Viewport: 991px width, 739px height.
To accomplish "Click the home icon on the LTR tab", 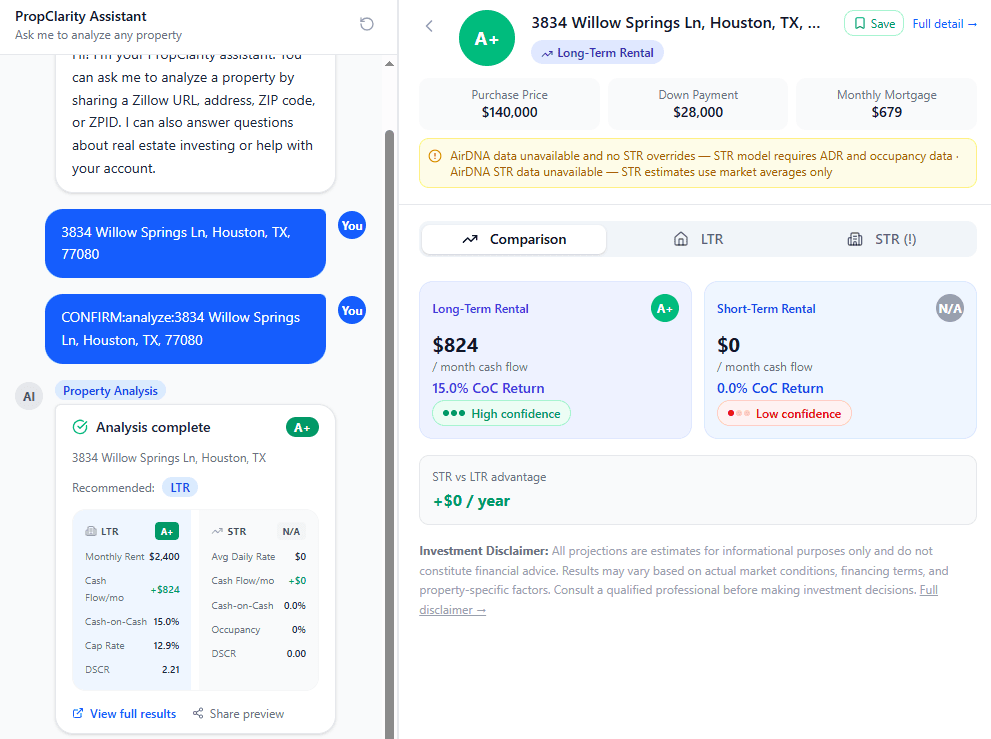I will click(x=680, y=238).
